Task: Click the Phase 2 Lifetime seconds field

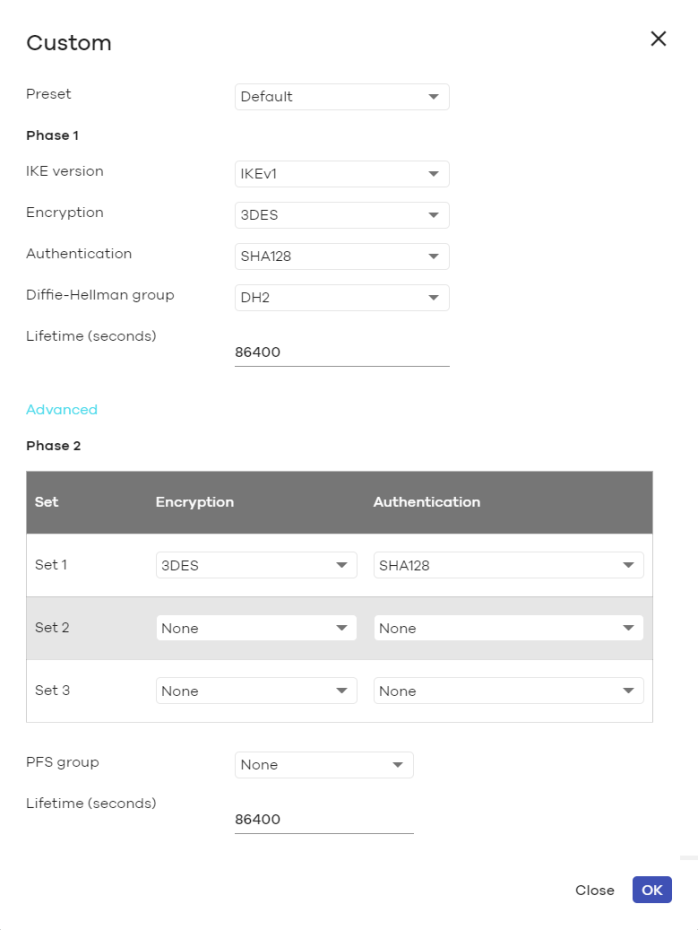Action: 324,820
